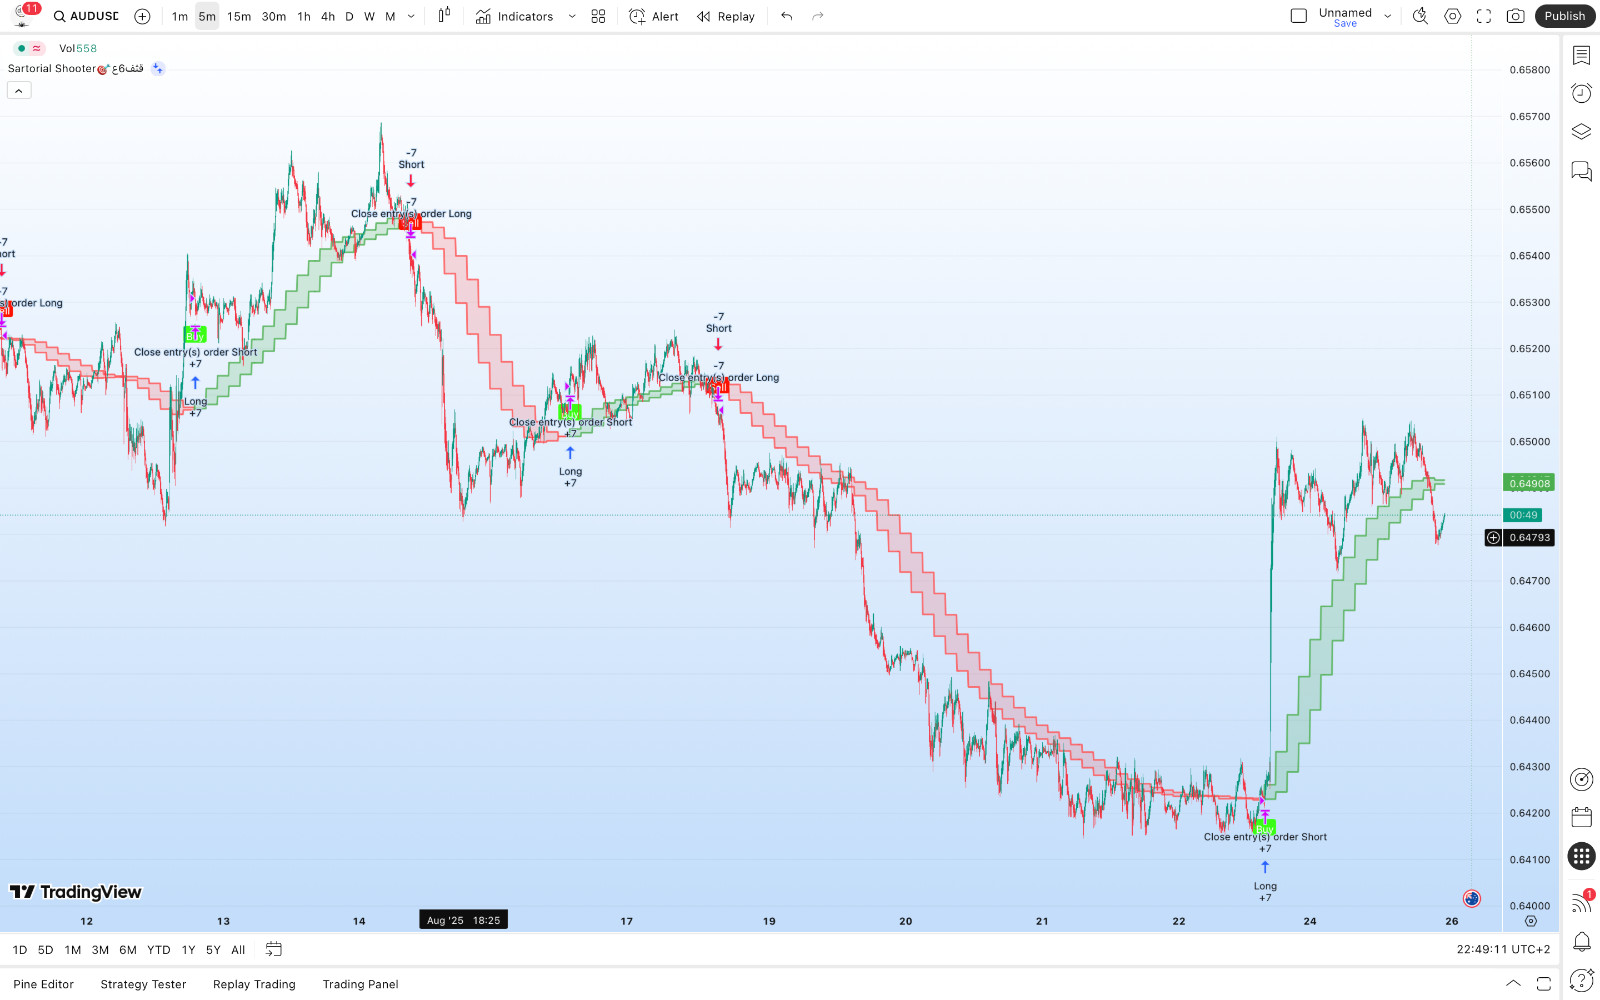Start bar Replay mode

pos(726,16)
